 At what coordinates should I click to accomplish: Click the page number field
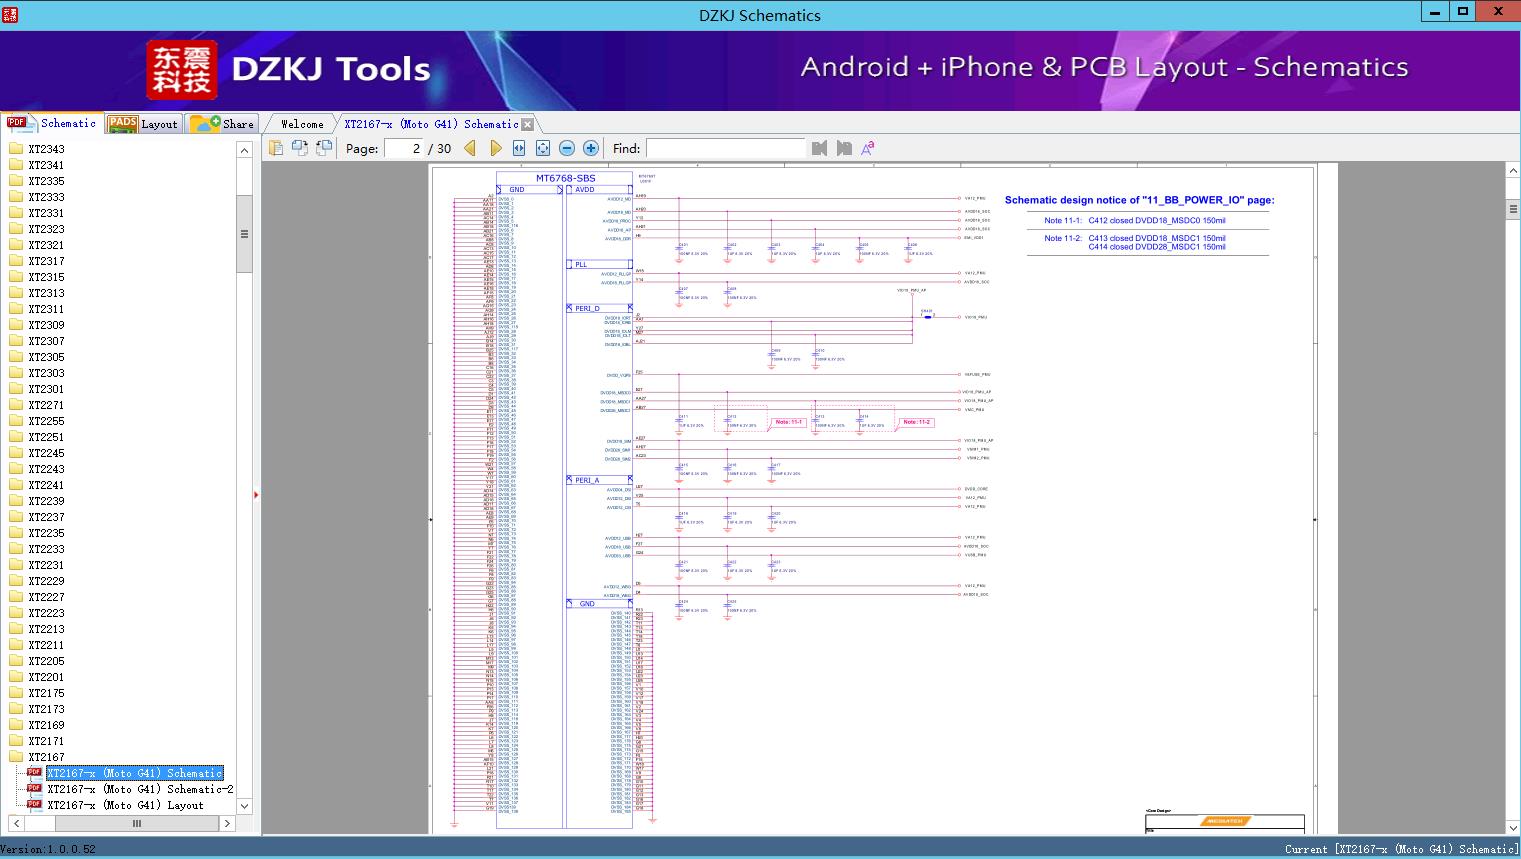coord(404,148)
